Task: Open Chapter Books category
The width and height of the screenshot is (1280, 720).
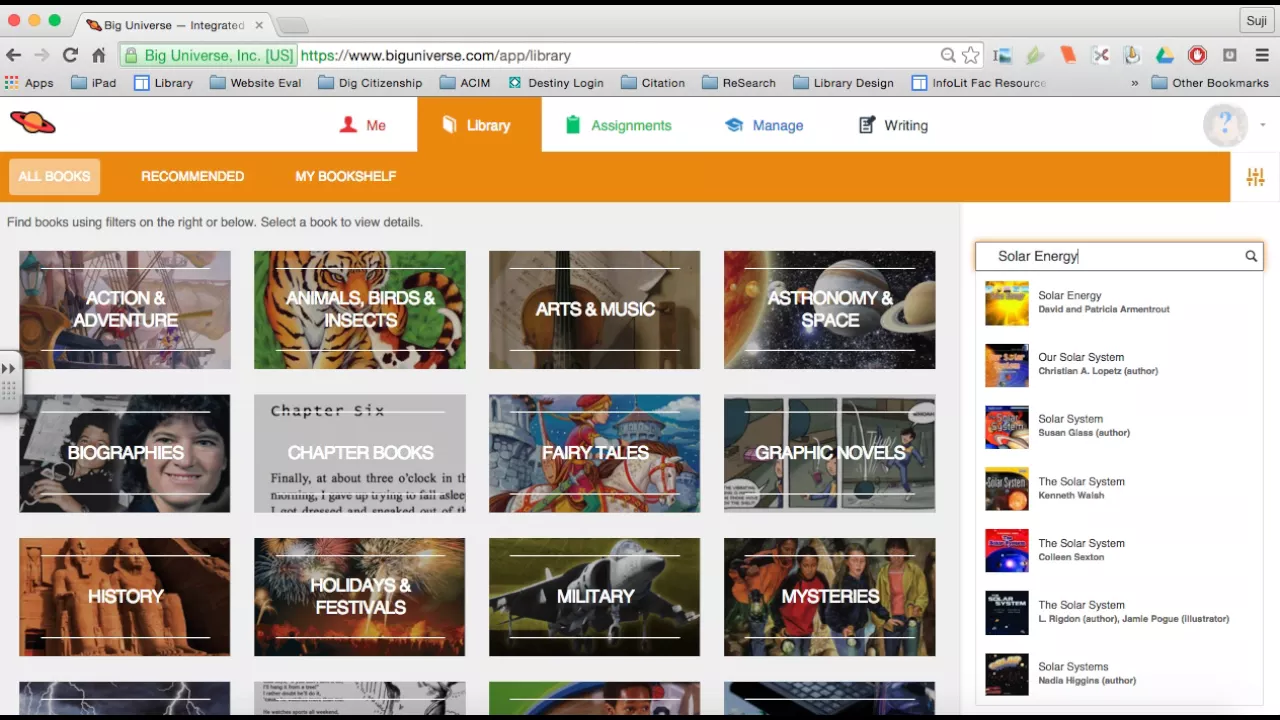Action: pos(360,453)
